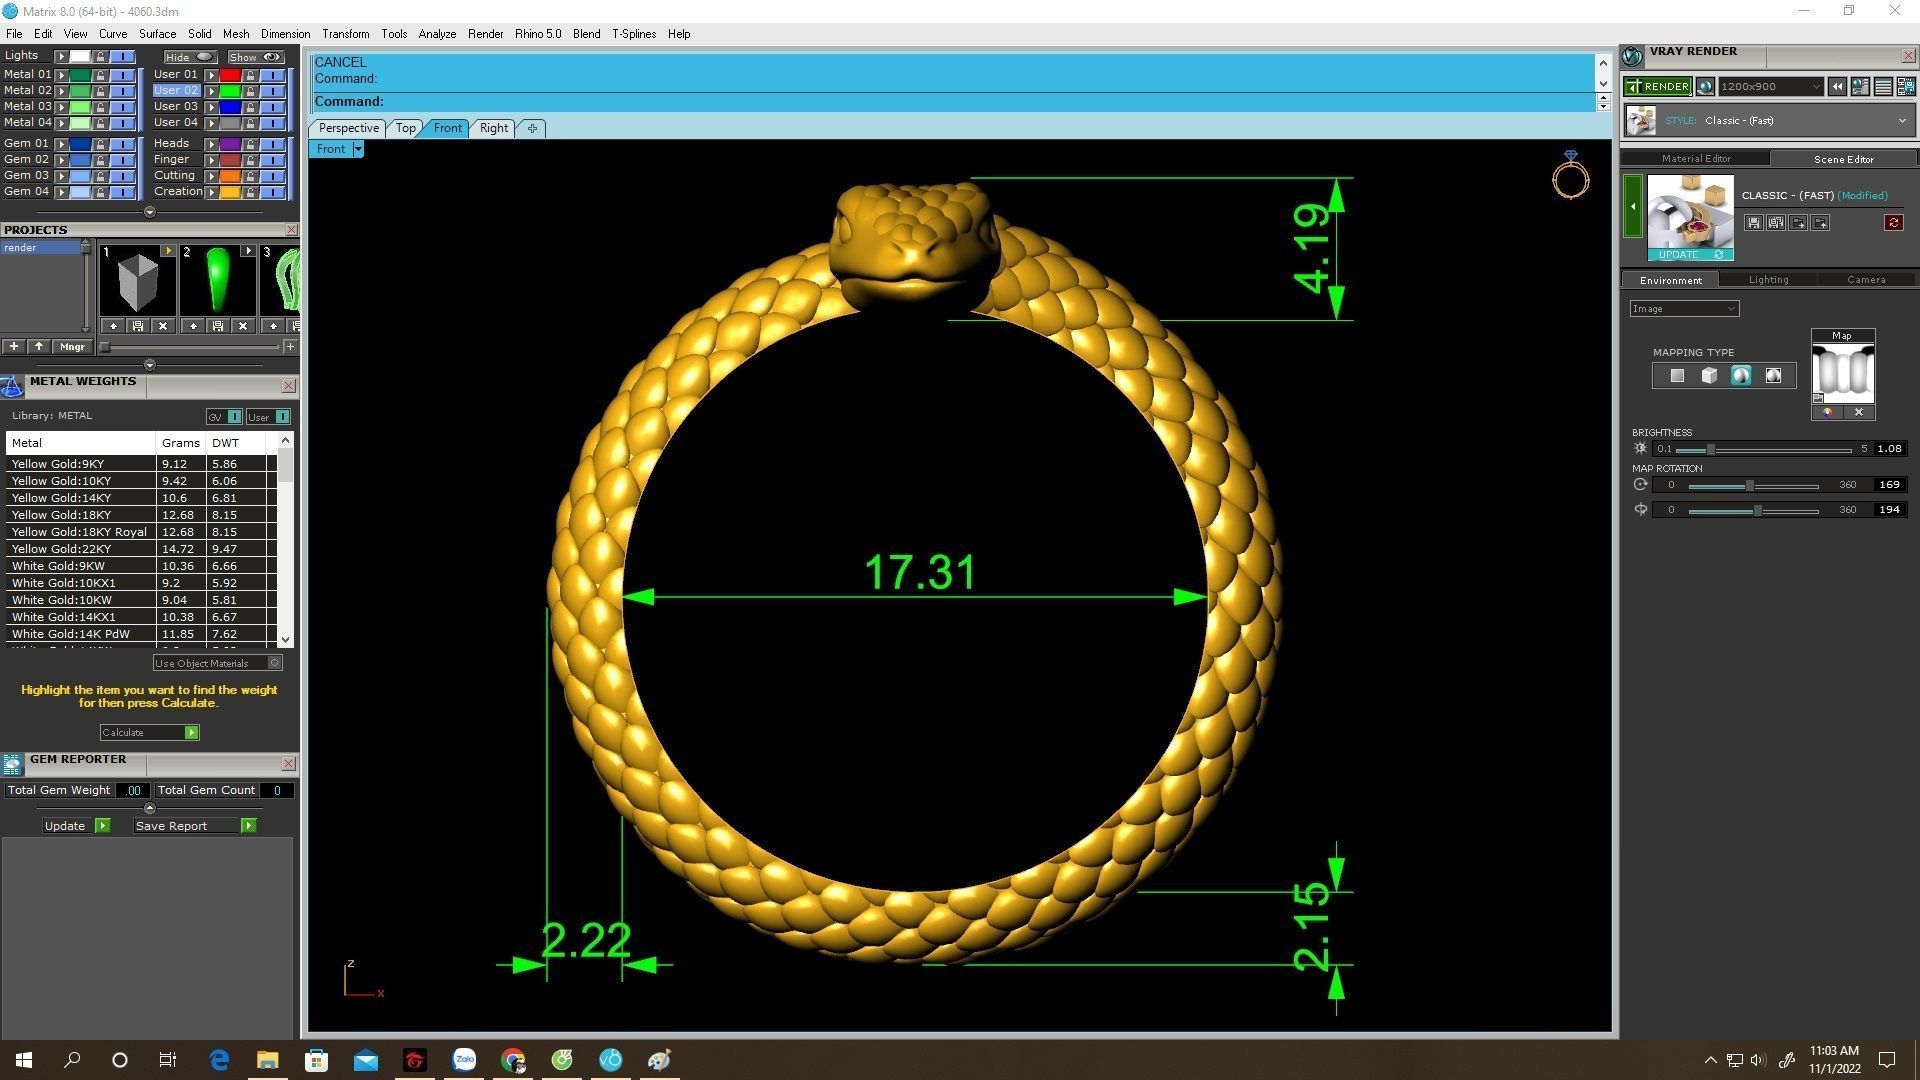Click the scene save floppy icon
Screen dimensions: 1920x1080
pos(1753,223)
